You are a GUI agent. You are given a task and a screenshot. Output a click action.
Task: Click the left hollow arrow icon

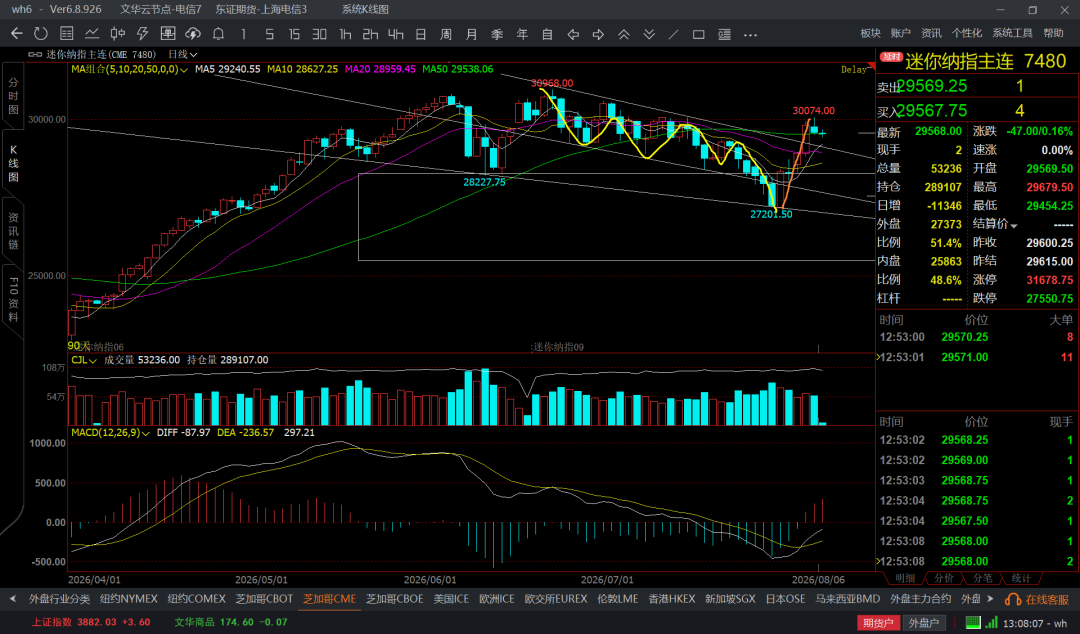(x=572, y=34)
